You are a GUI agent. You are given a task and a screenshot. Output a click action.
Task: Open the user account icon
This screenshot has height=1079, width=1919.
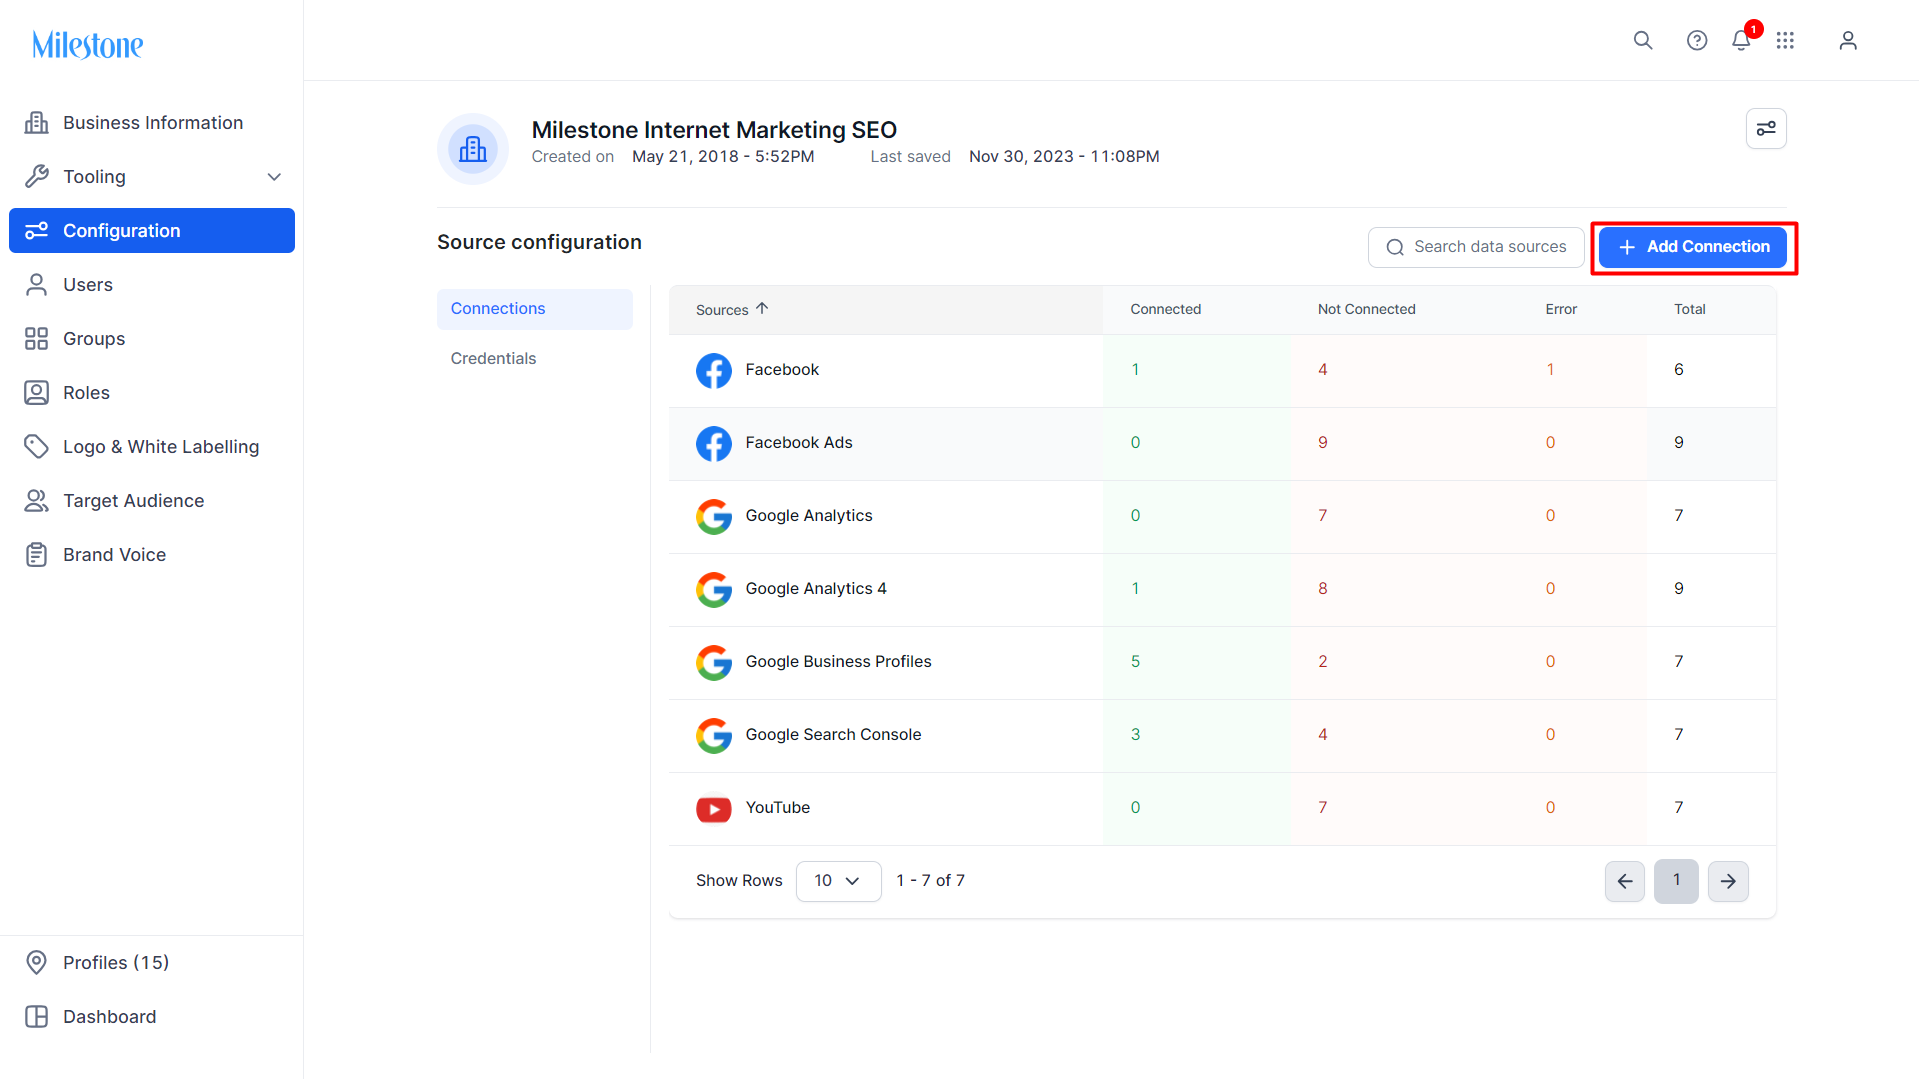[x=1848, y=40]
